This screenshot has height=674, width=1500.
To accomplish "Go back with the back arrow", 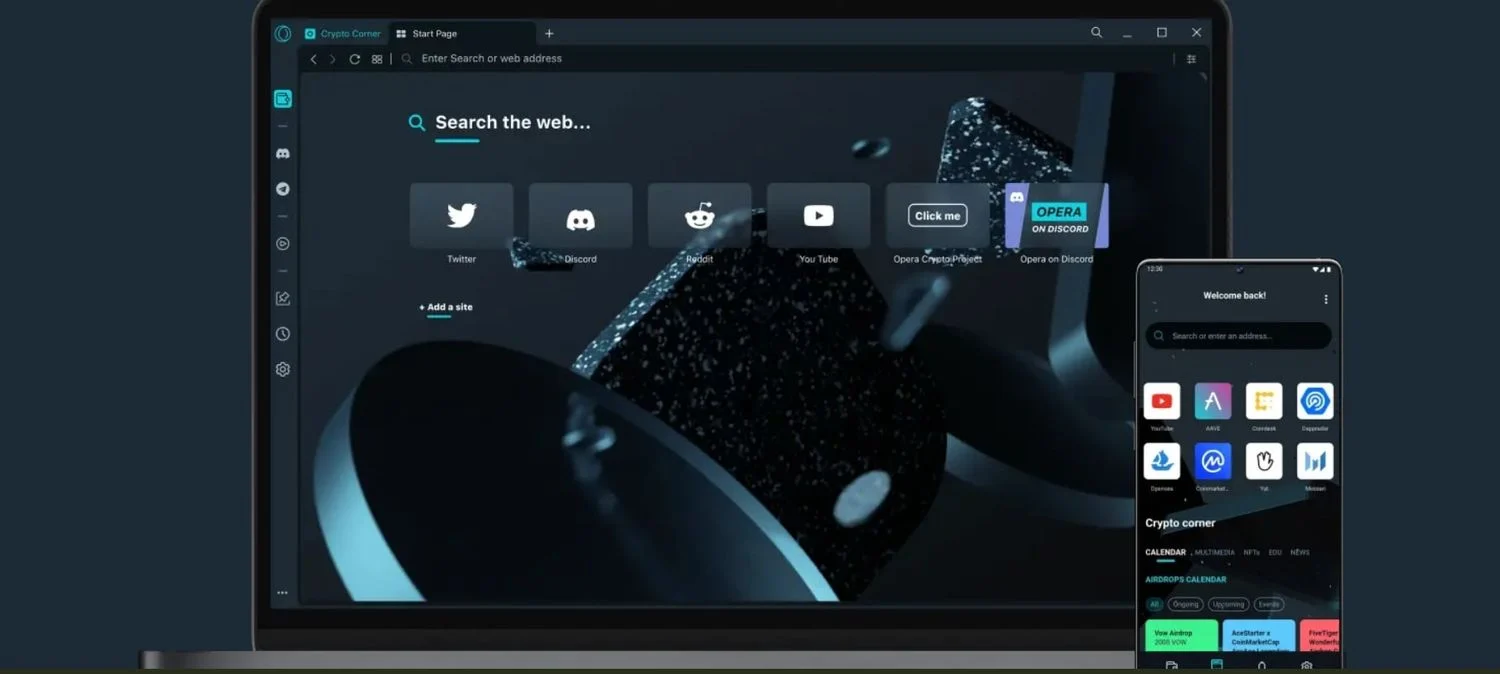I will [313, 59].
